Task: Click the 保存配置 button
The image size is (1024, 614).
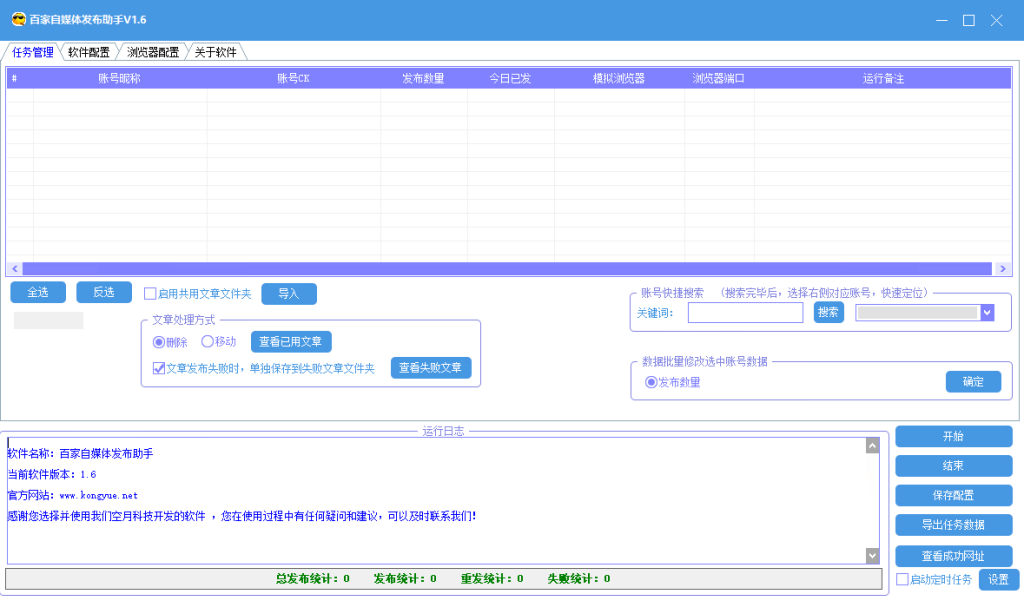Action: point(953,495)
